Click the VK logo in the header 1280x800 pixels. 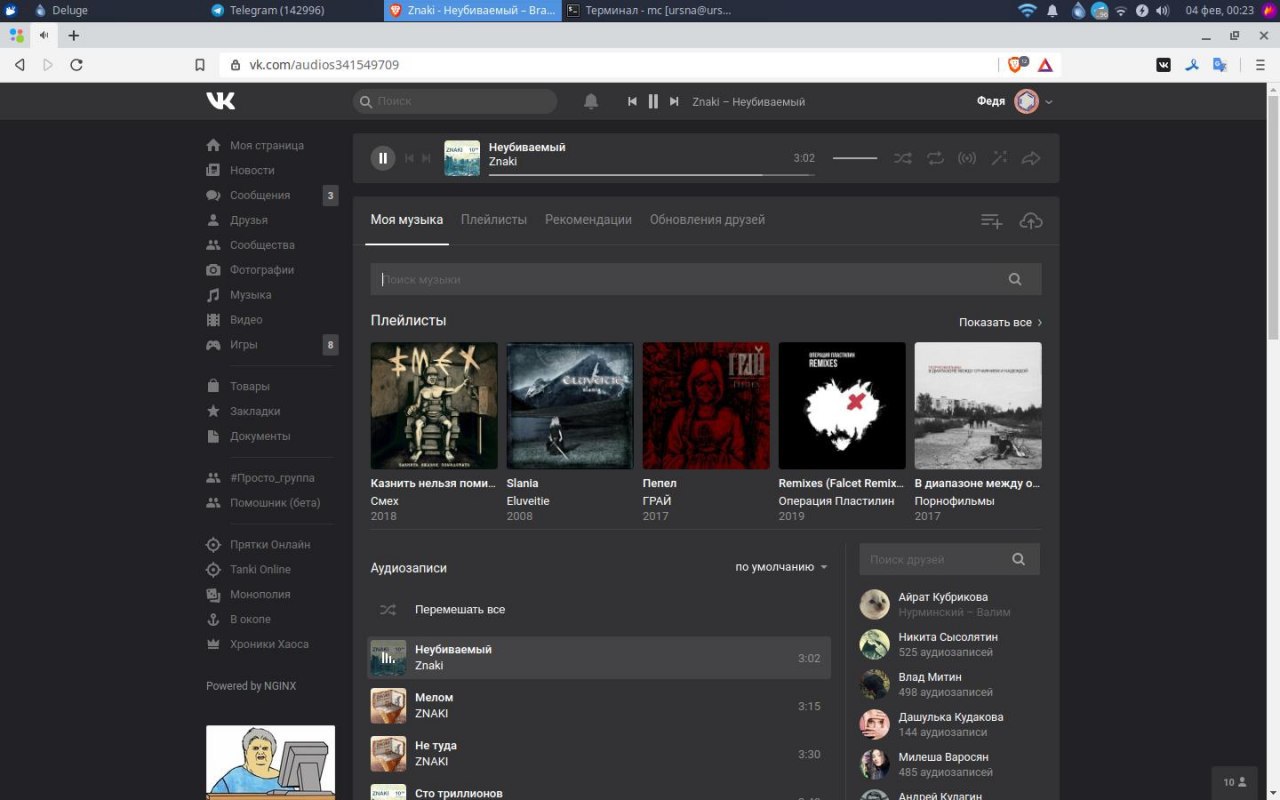coord(221,101)
